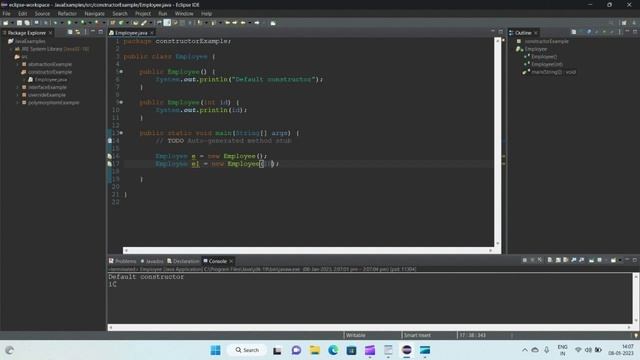Open the New icon dropdown arrow
The width and height of the screenshot is (640, 360).
pos(11,23)
